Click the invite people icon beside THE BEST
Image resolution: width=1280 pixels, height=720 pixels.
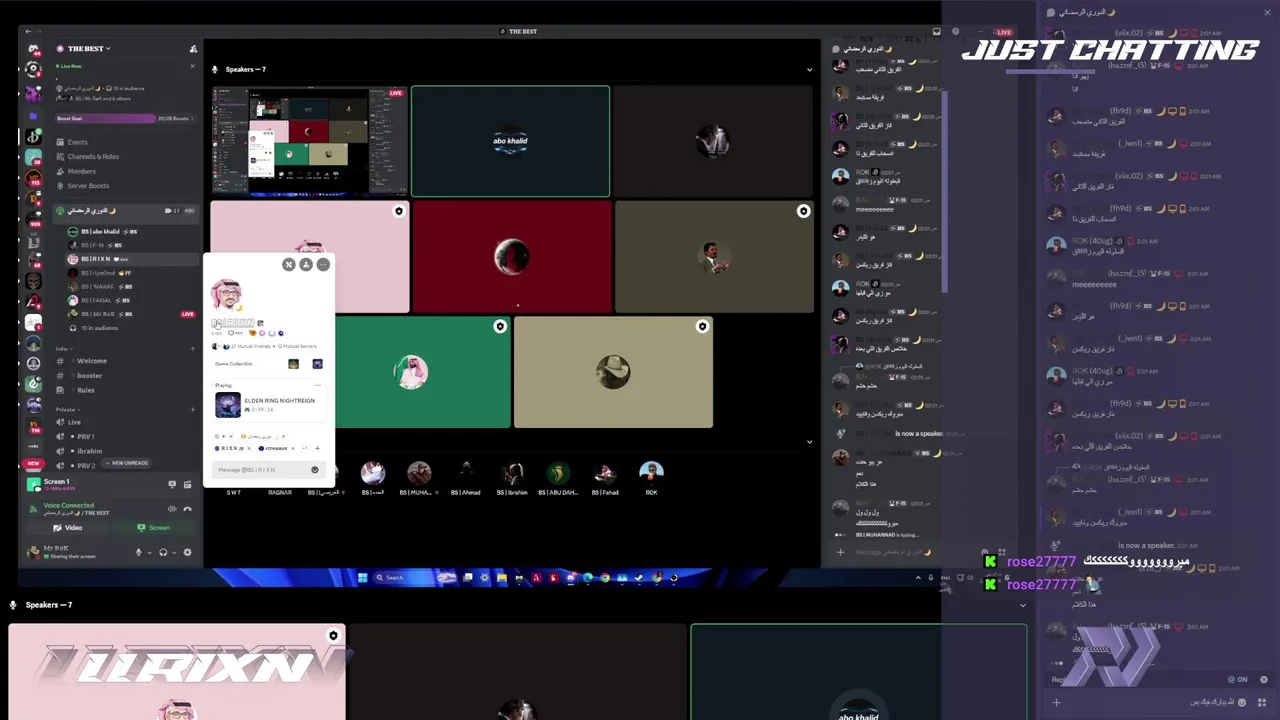[x=193, y=49]
